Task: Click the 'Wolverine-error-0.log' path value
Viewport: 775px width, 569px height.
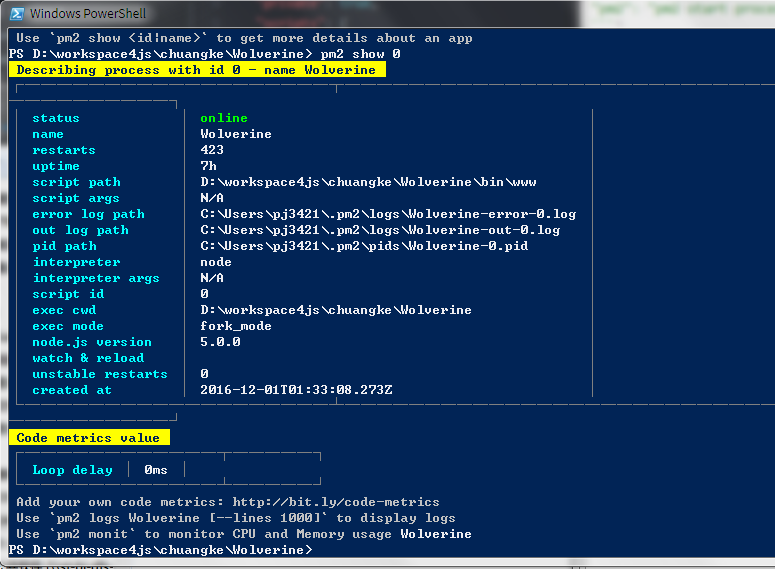Action: pyautogui.click(x=388, y=214)
